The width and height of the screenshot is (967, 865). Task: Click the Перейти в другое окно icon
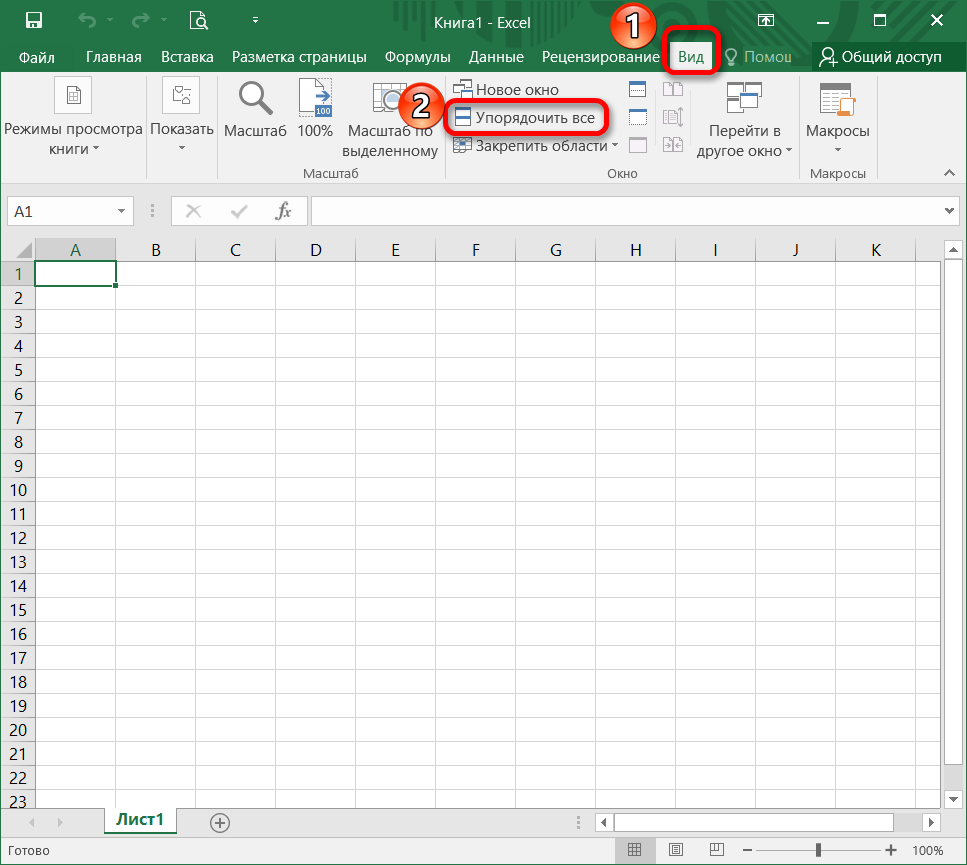click(x=744, y=100)
